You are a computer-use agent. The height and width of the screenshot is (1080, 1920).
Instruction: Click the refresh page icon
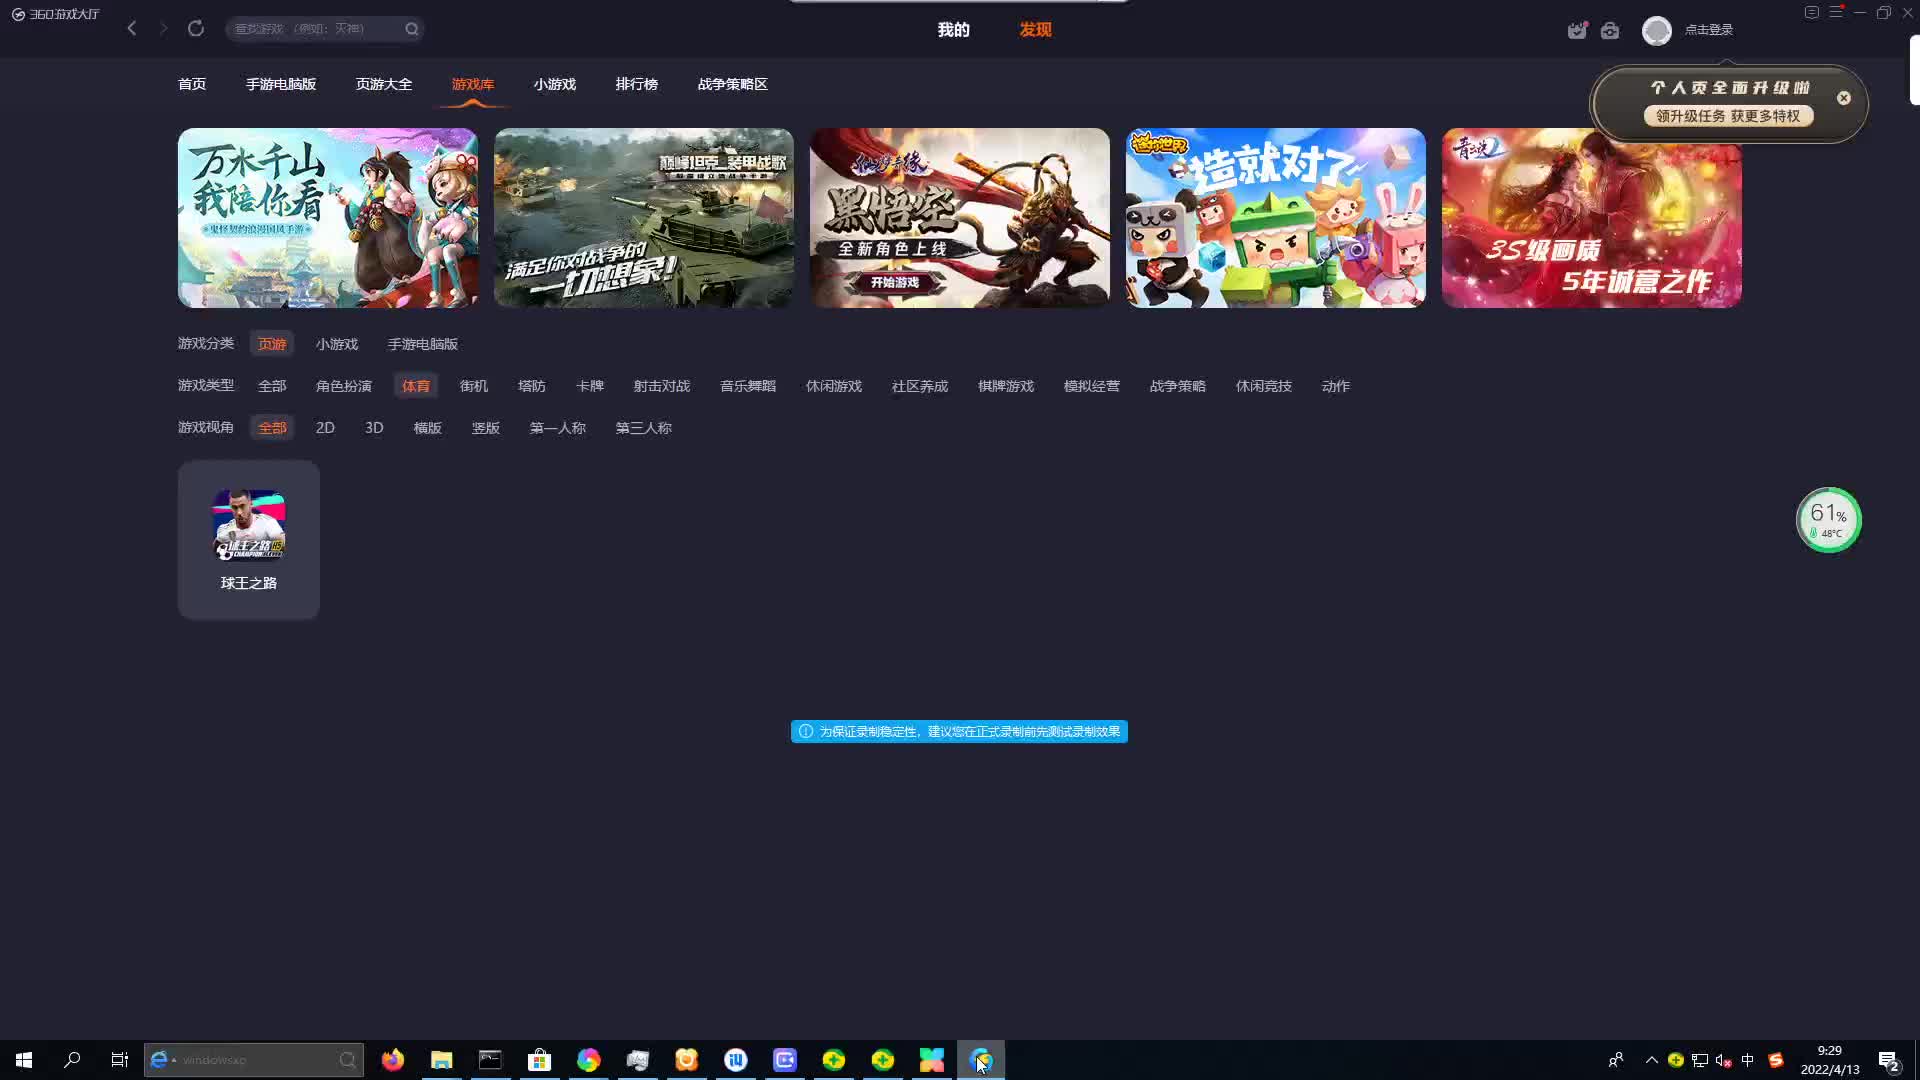tap(196, 29)
